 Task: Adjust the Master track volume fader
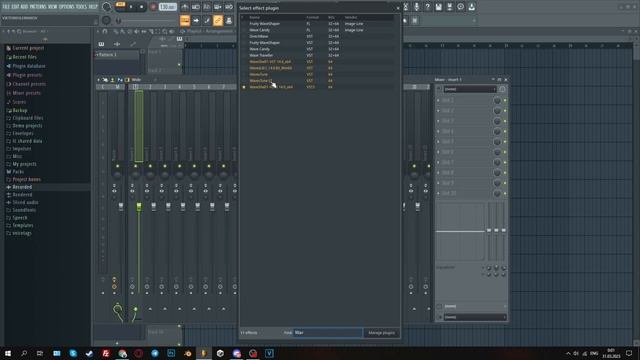121,207
